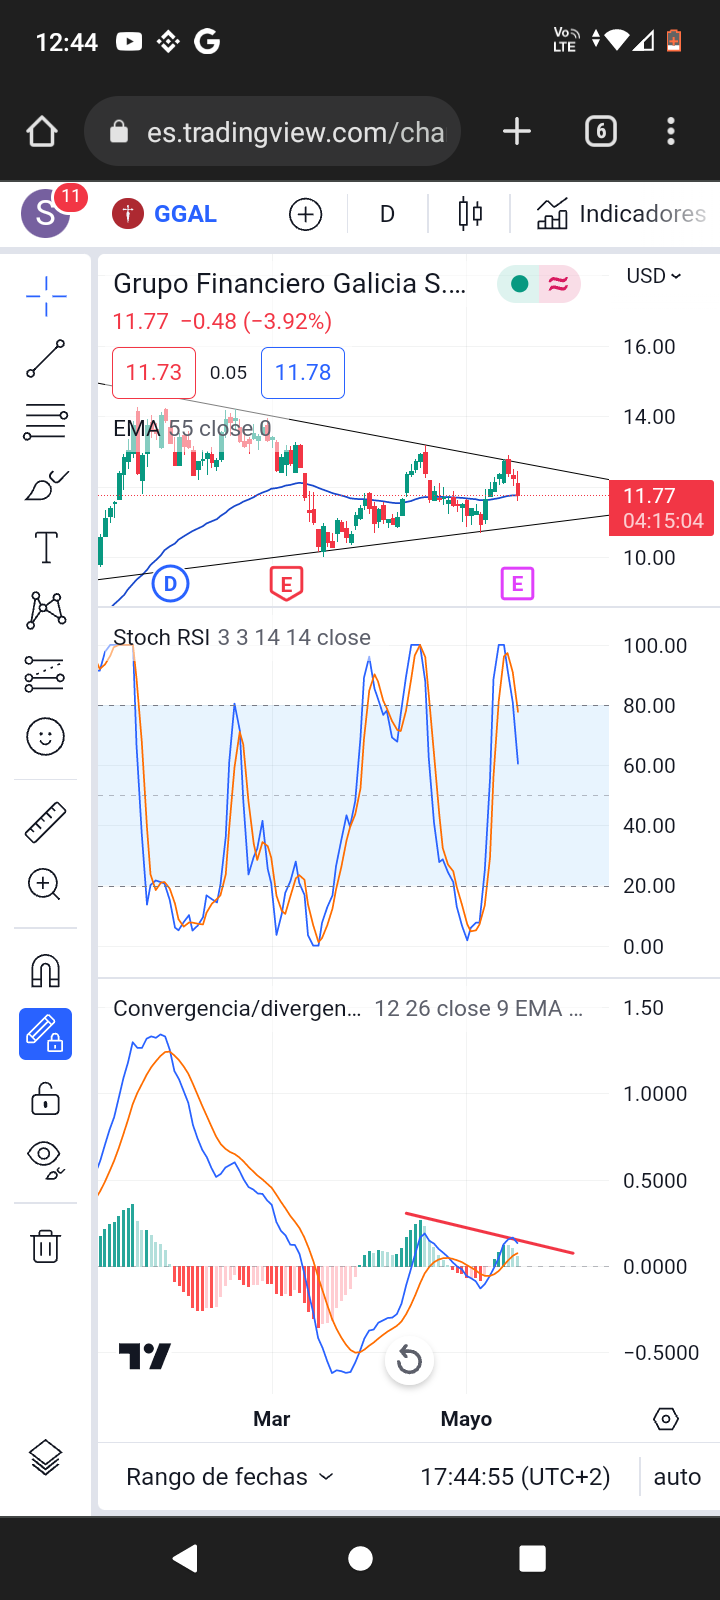This screenshot has width=720, height=1600.
Task: Select the brush drawing tool
Action: (46, 486)
